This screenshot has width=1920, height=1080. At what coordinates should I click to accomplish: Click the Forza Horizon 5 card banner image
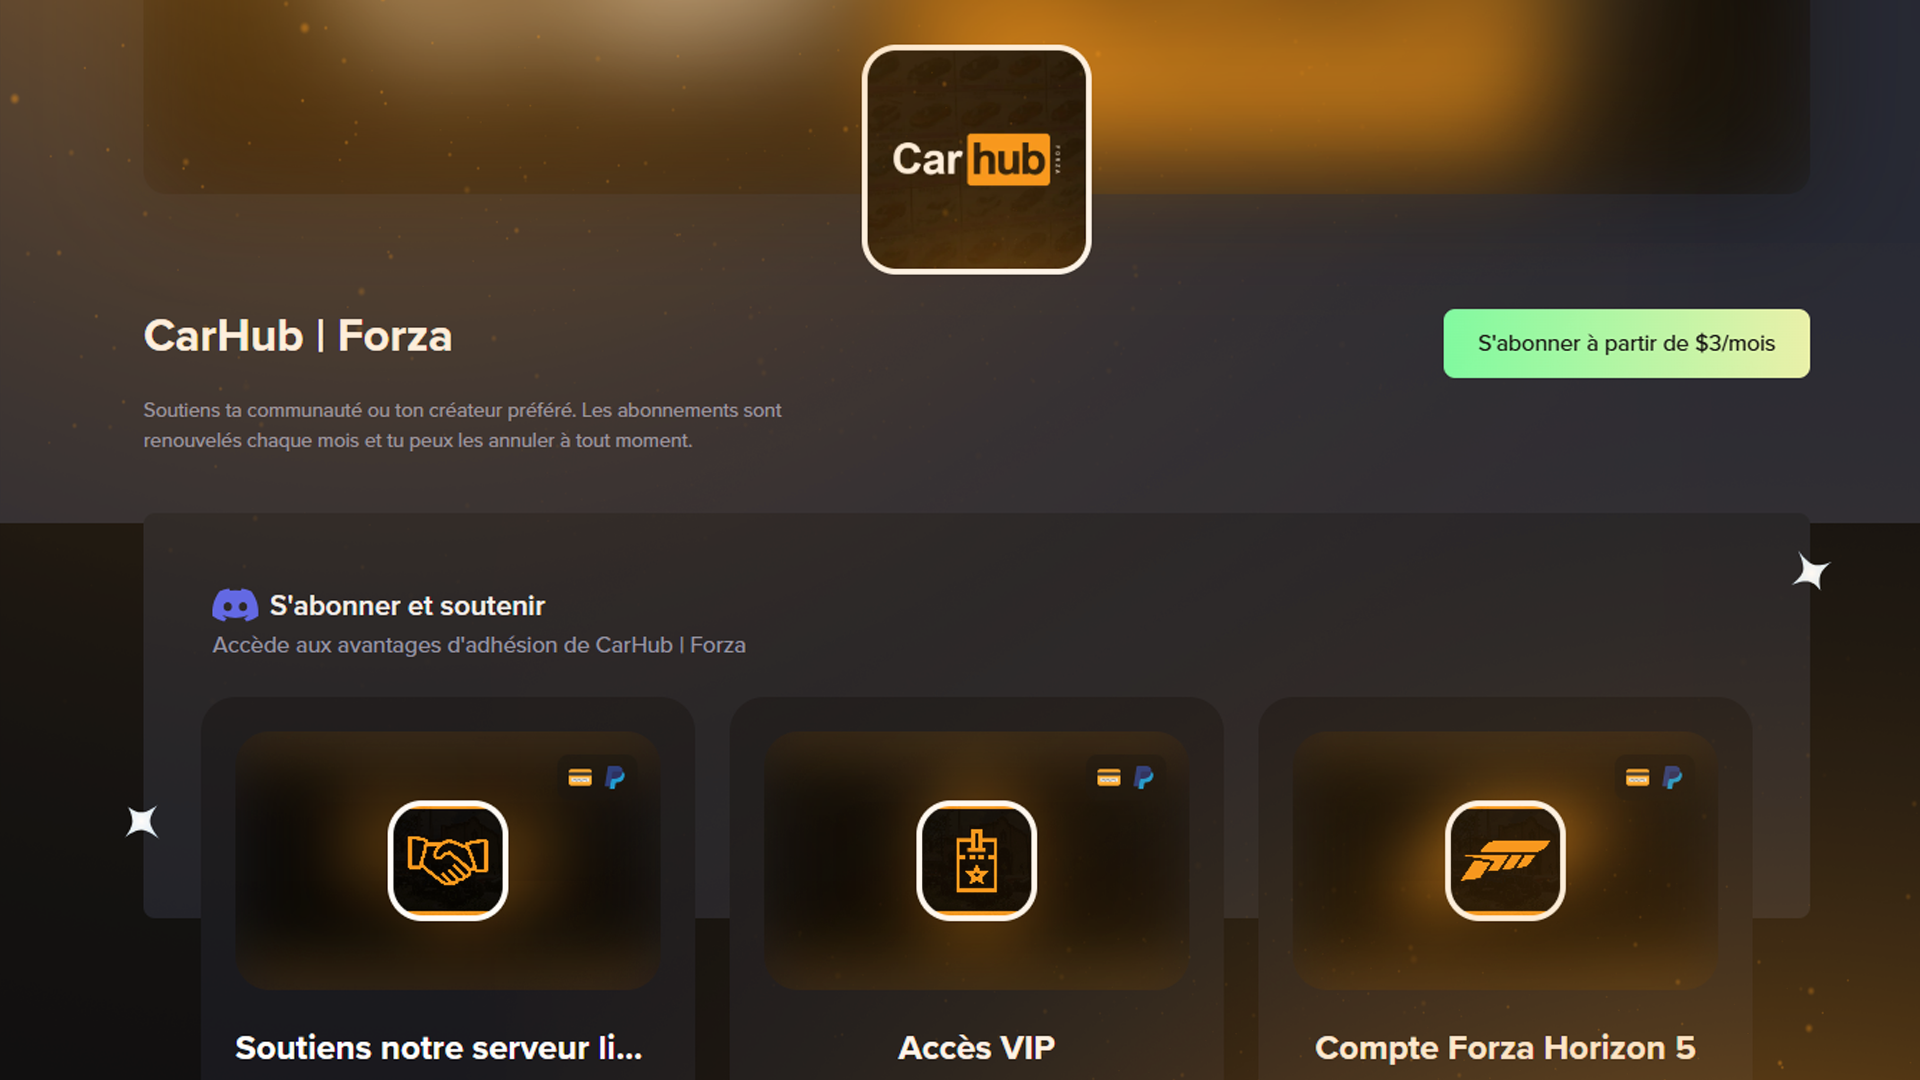pos(1505,860)
